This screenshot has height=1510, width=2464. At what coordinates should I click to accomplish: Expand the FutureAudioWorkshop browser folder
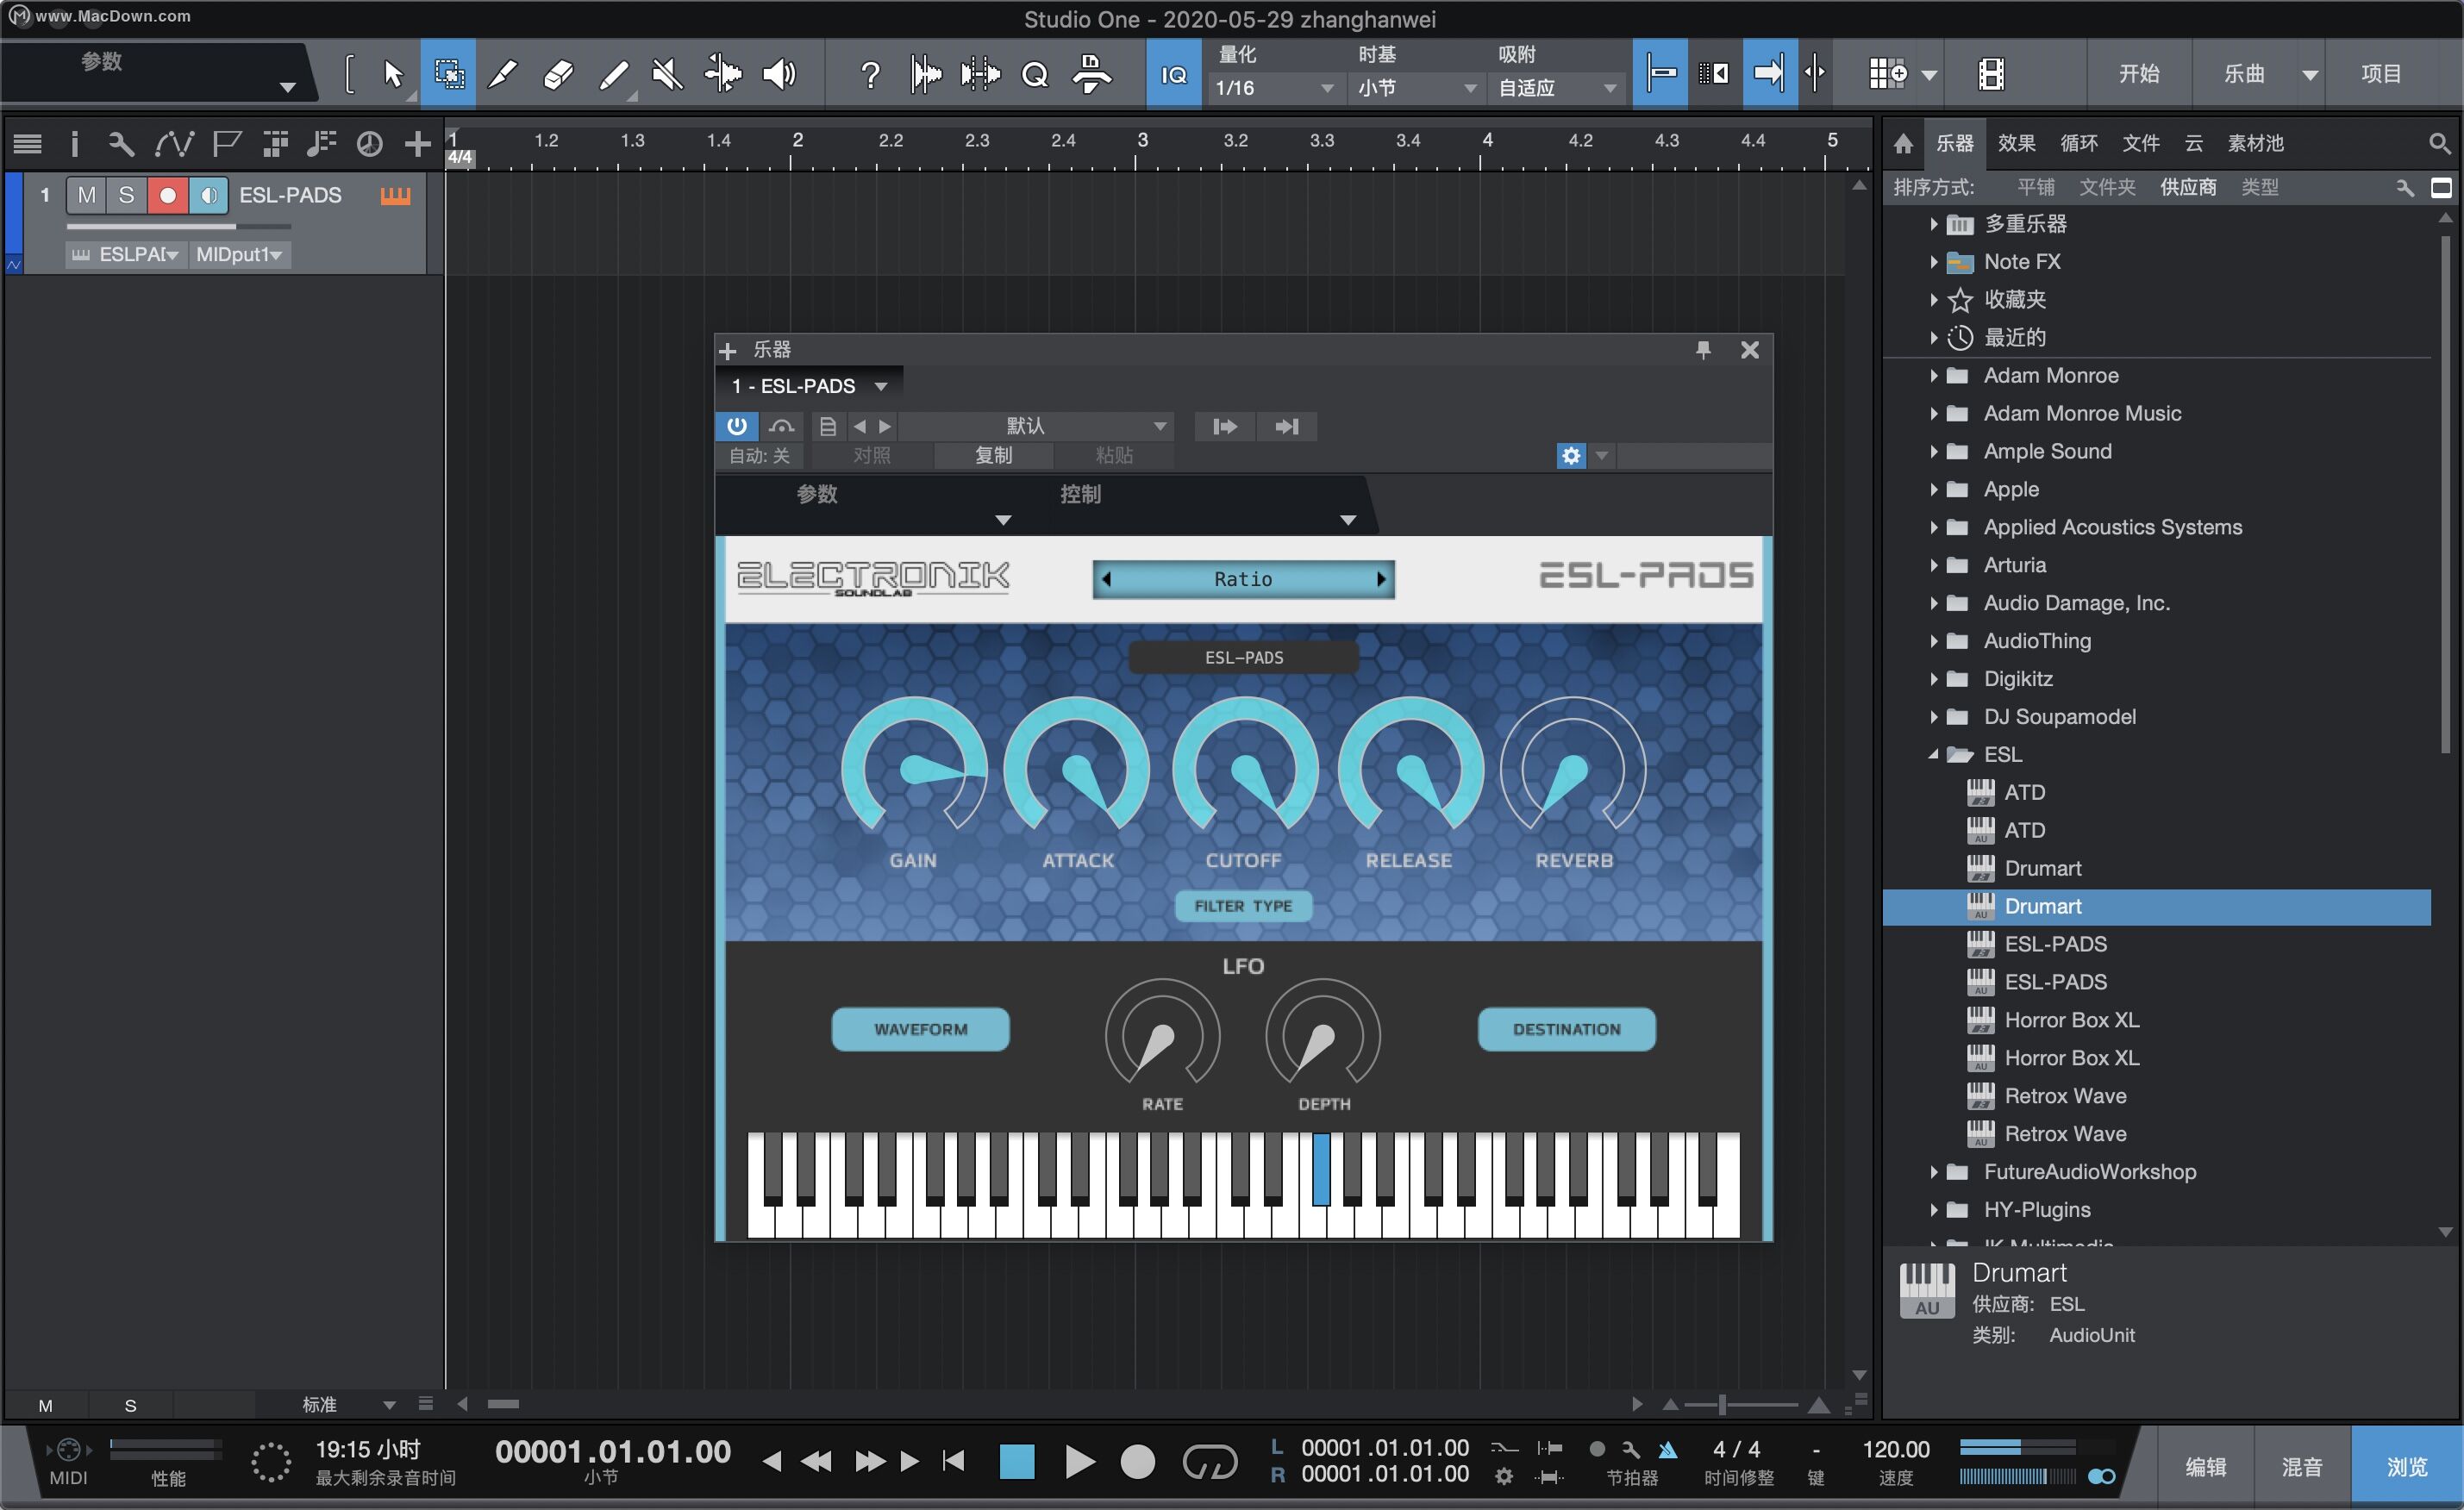pyautogui.click(x=1936, y=1172)
